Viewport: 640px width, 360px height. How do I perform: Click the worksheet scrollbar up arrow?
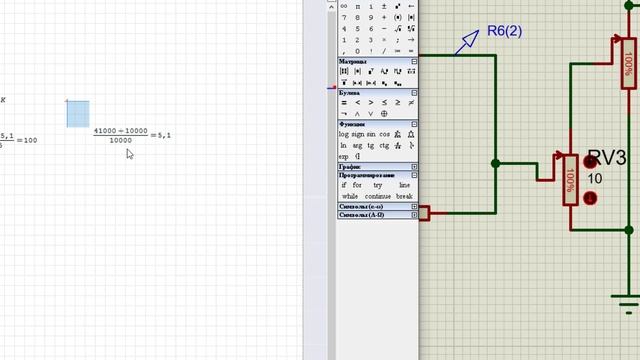tap(331, 7)
